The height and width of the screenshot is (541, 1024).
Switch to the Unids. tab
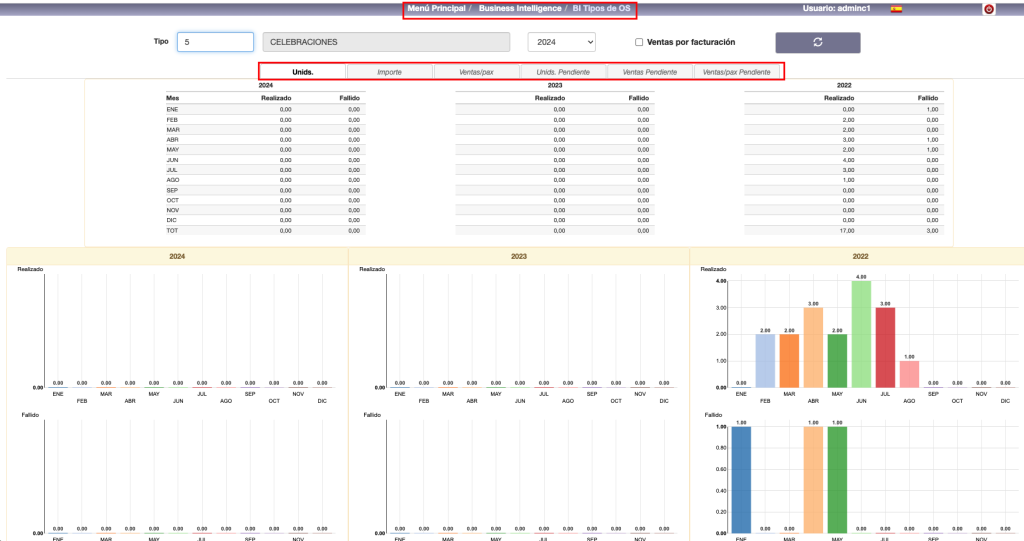coord(302,72)
